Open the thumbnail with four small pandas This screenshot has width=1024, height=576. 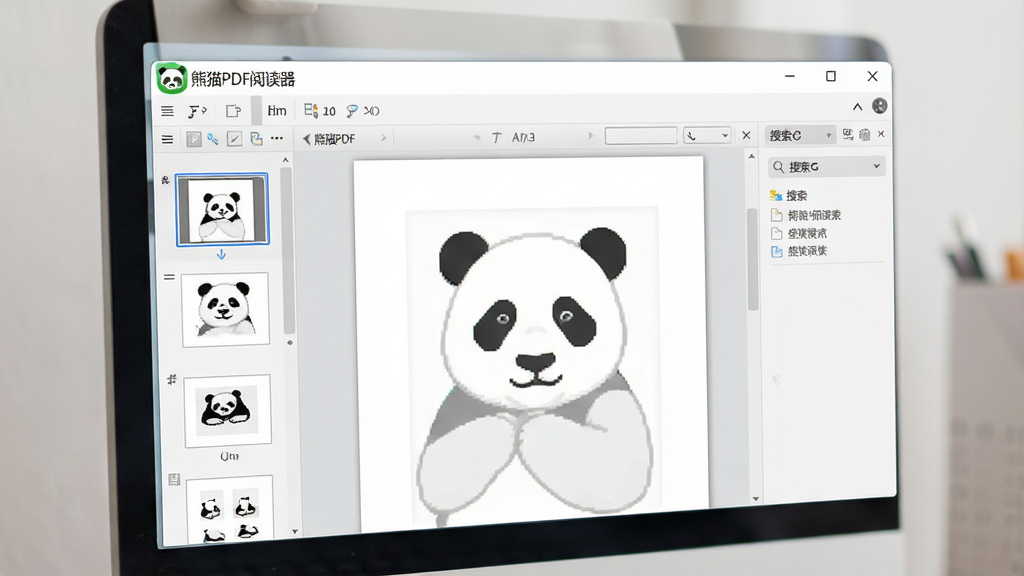(229, 510)
